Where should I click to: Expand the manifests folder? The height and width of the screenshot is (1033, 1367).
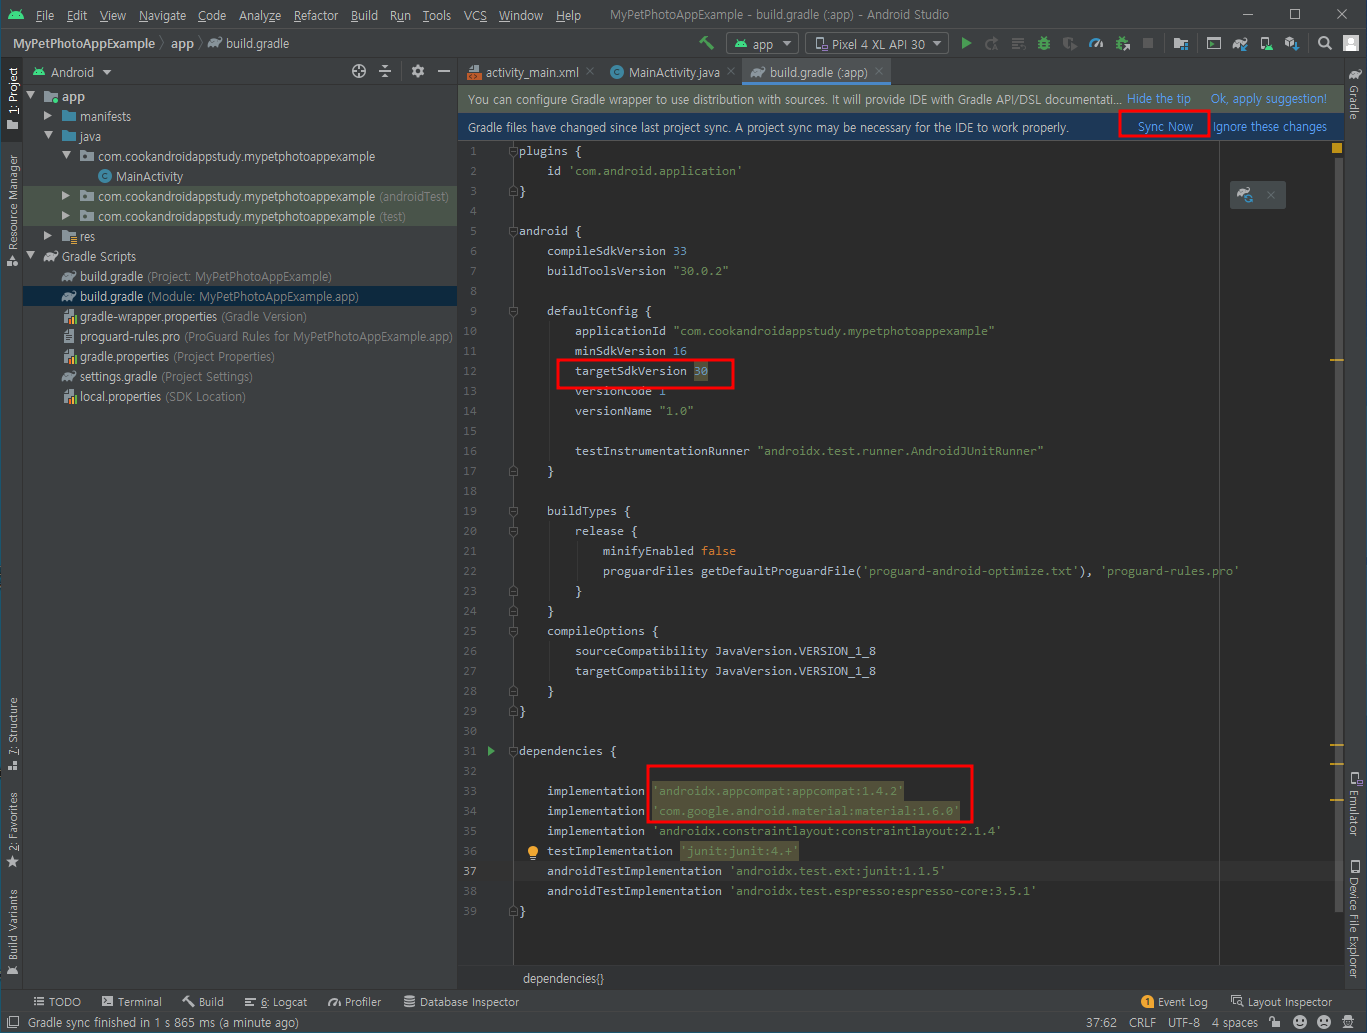pyautogui.click(x=48, y=116)
